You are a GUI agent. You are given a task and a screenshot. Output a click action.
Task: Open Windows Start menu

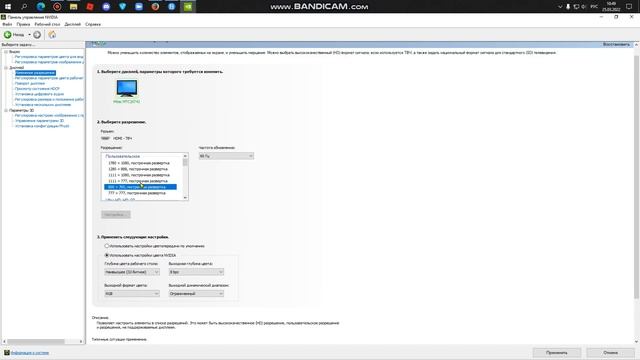pos(8,7)
